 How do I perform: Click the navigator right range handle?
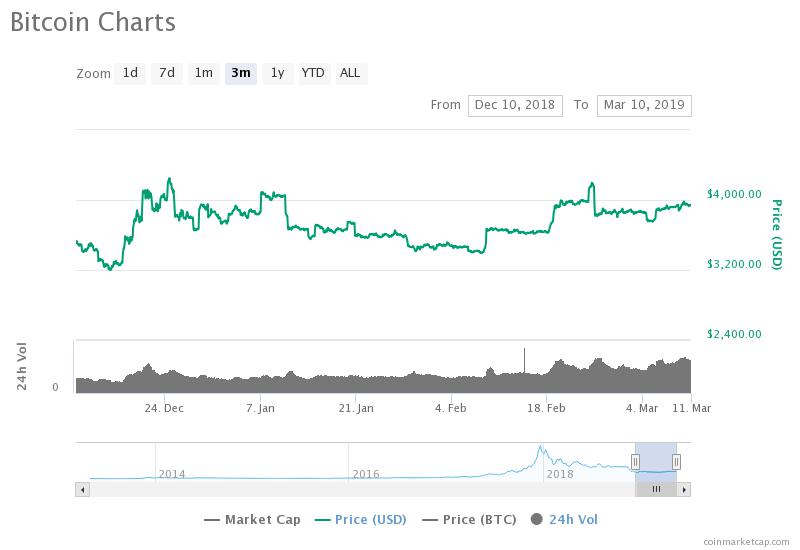pyautogui.click(x=677, y=461)
